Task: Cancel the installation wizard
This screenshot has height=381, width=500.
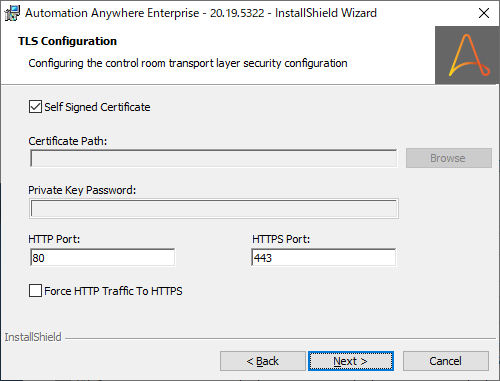Action: pos(446,361)
